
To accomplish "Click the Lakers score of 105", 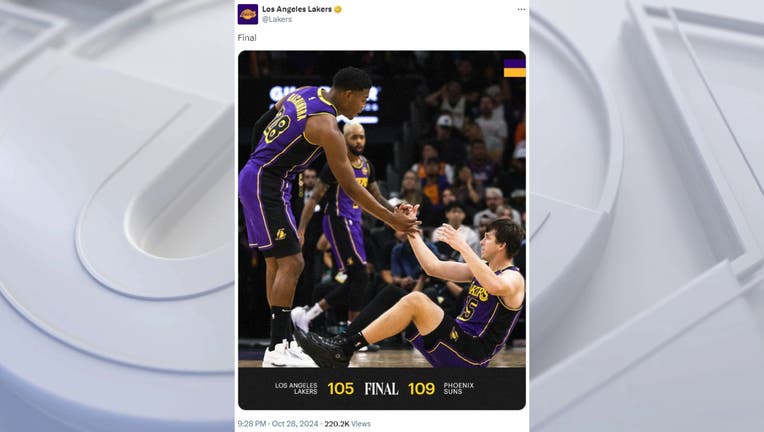I will [341, 389].
